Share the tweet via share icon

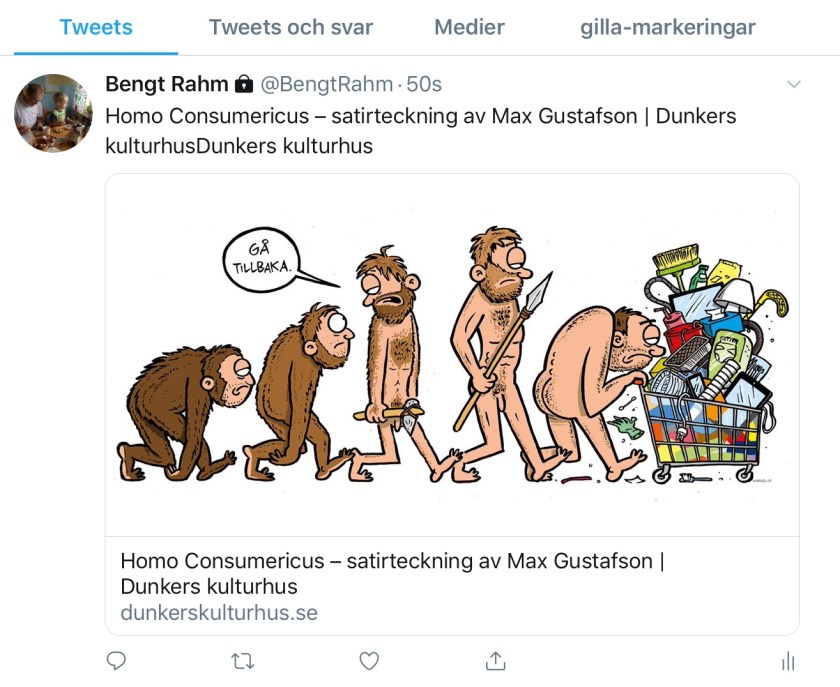coord(495,661)
